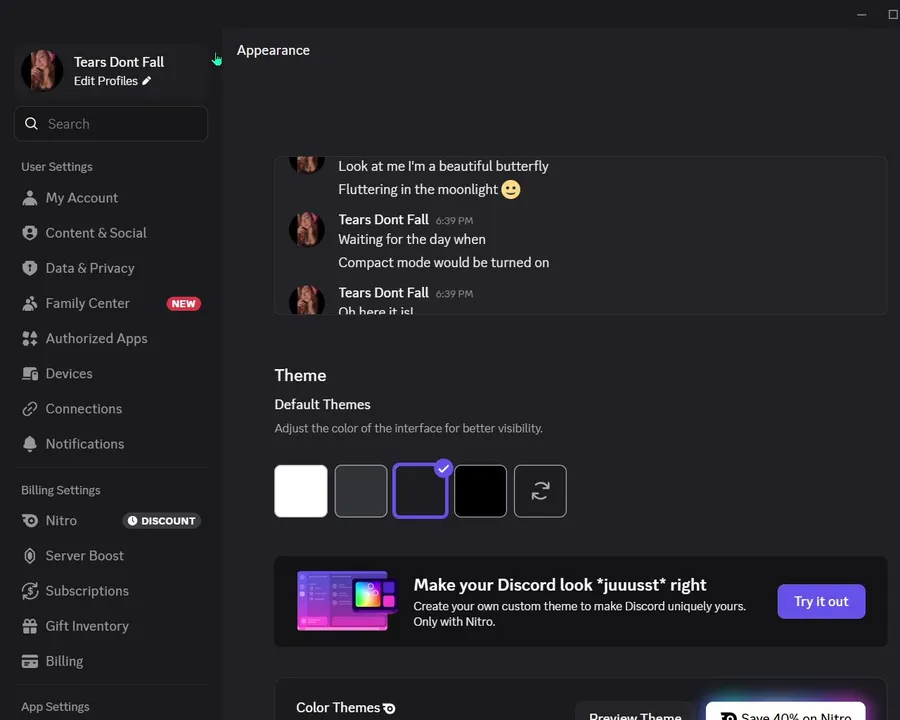Click the Default Themes heading
Image resolution: width=900 pixels, height=720 pixels.
click(x=322, y=404)
